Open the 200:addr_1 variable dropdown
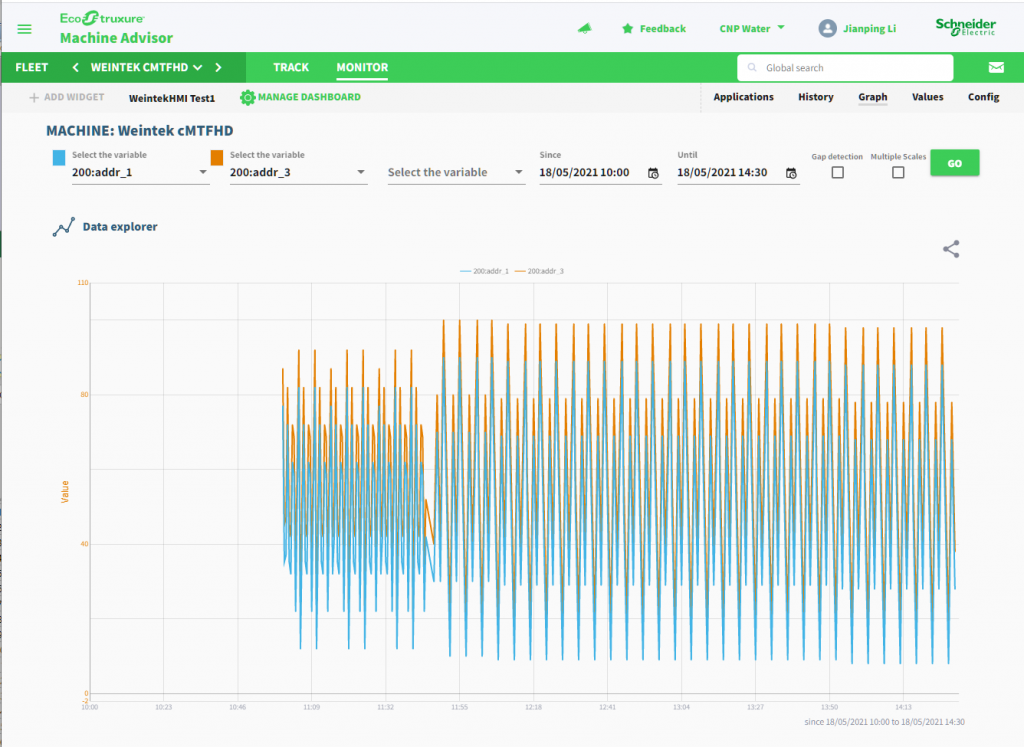Screen dimensions: 1024x747 [x=140, y=172]
